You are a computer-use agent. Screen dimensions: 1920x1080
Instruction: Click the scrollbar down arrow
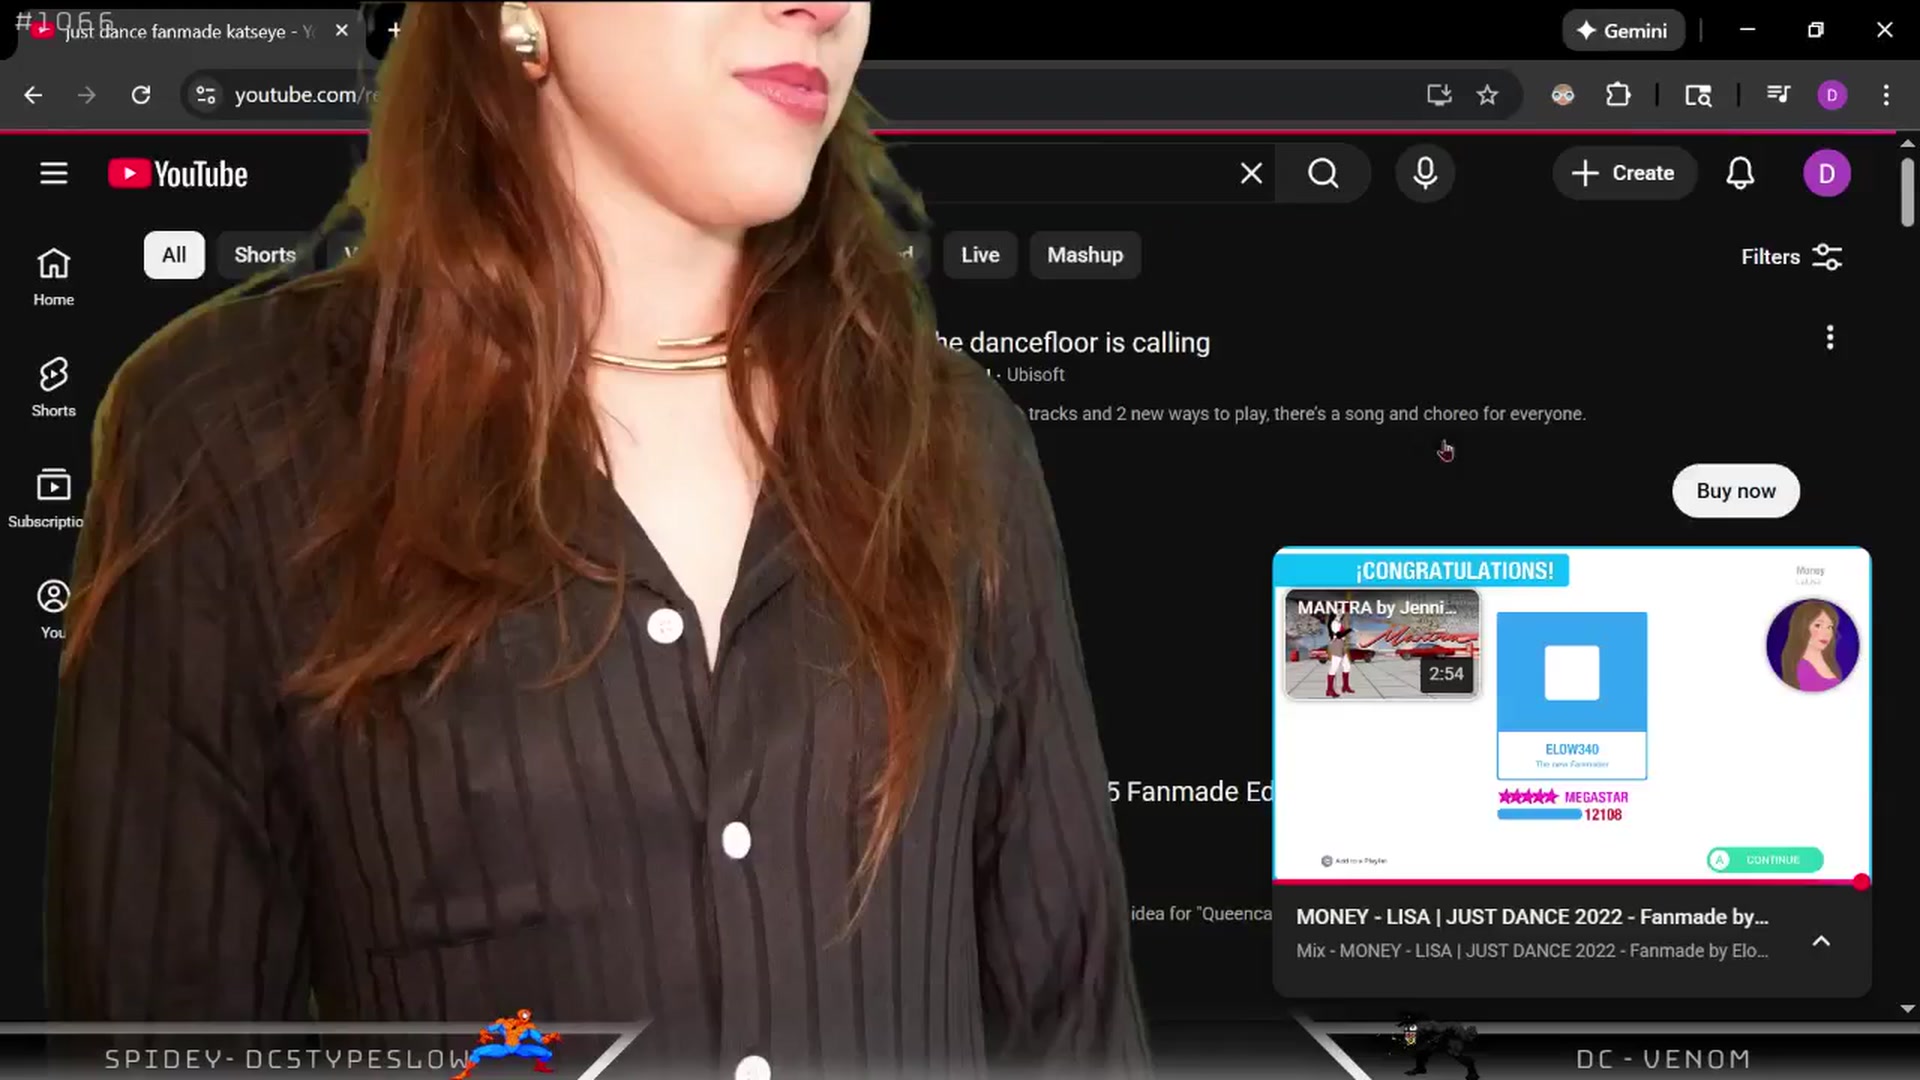(1907, 1009)
